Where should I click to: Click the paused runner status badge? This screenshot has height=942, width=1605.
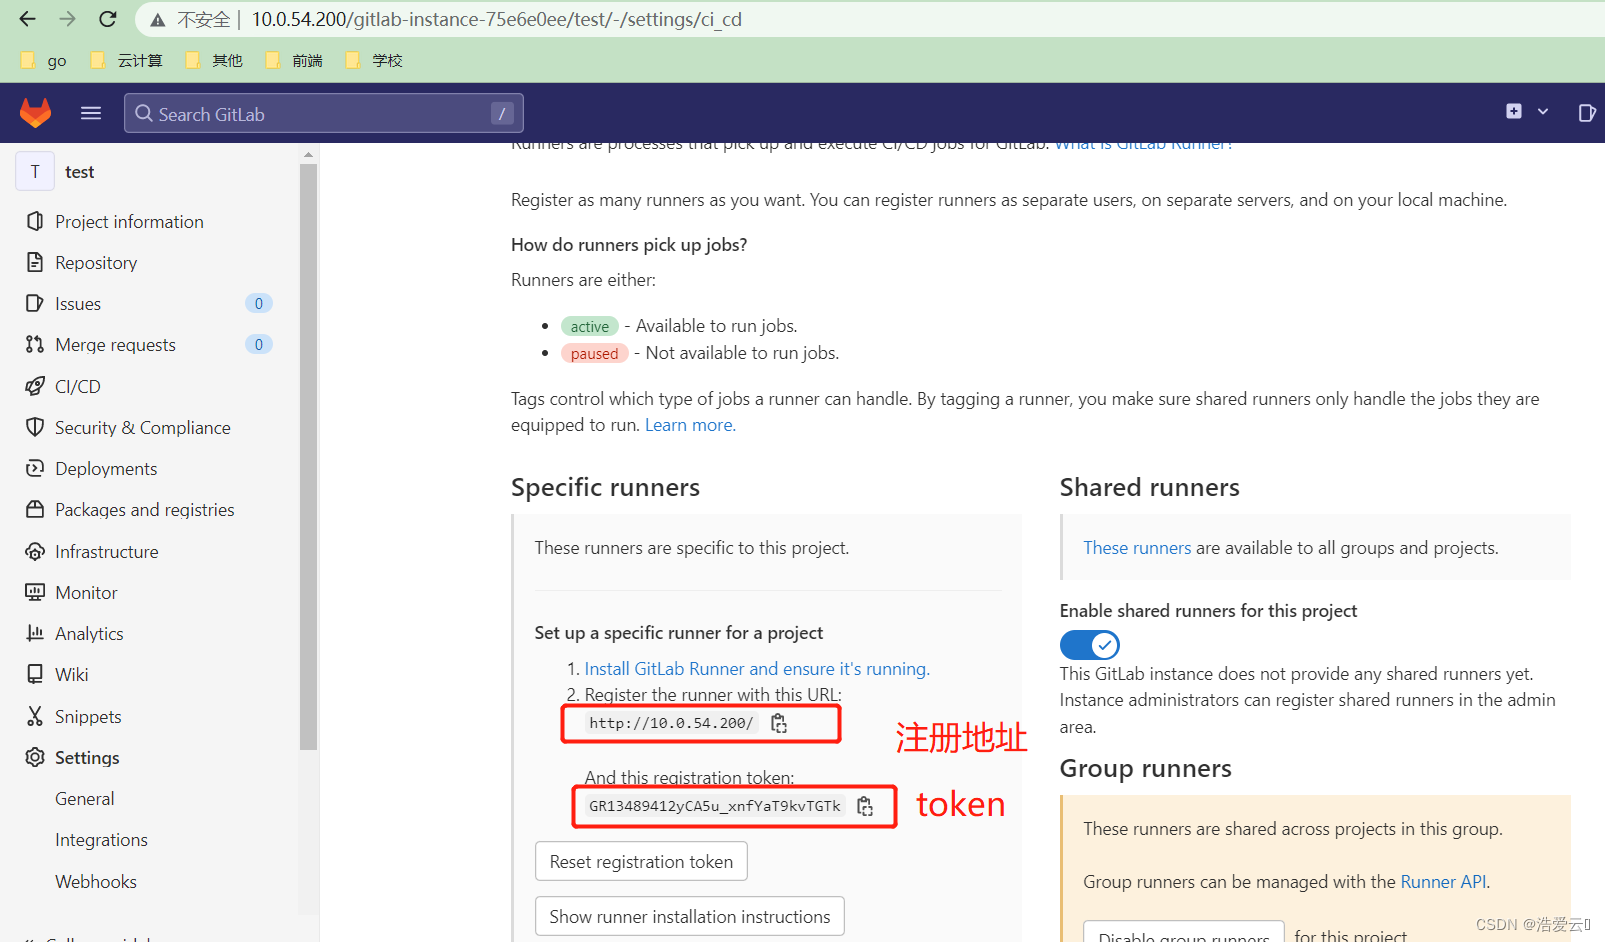[x=594, y=353]
